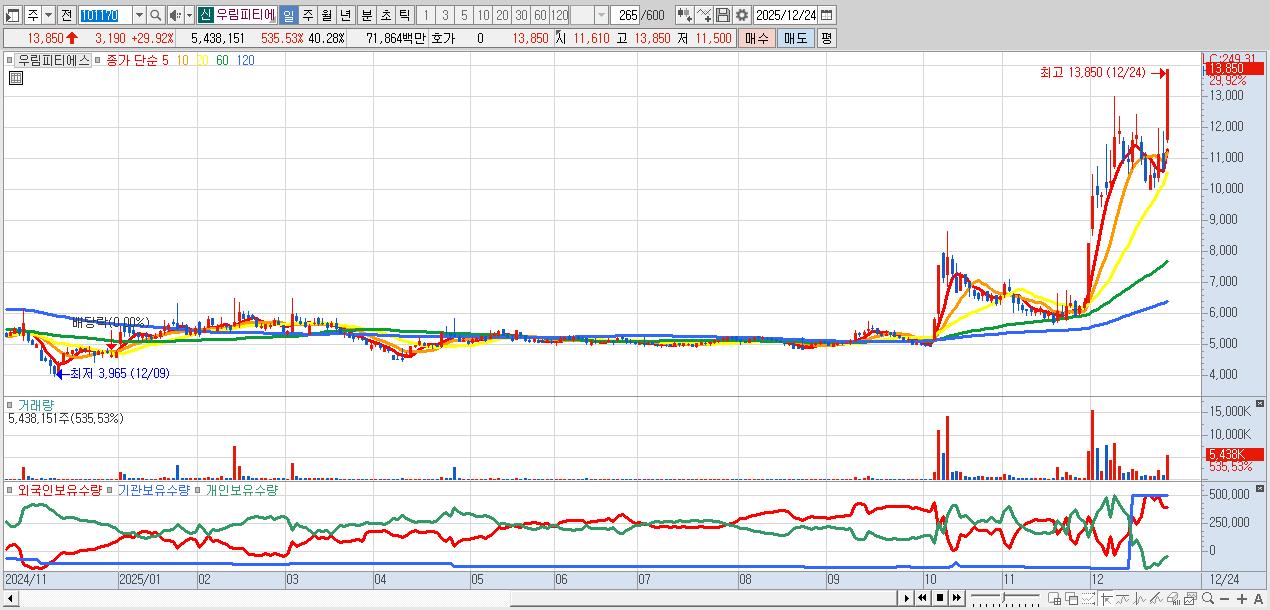Click the blue 매도 sell button
The height and width of the screenshot is (610, 1270).
coord(795,38)
